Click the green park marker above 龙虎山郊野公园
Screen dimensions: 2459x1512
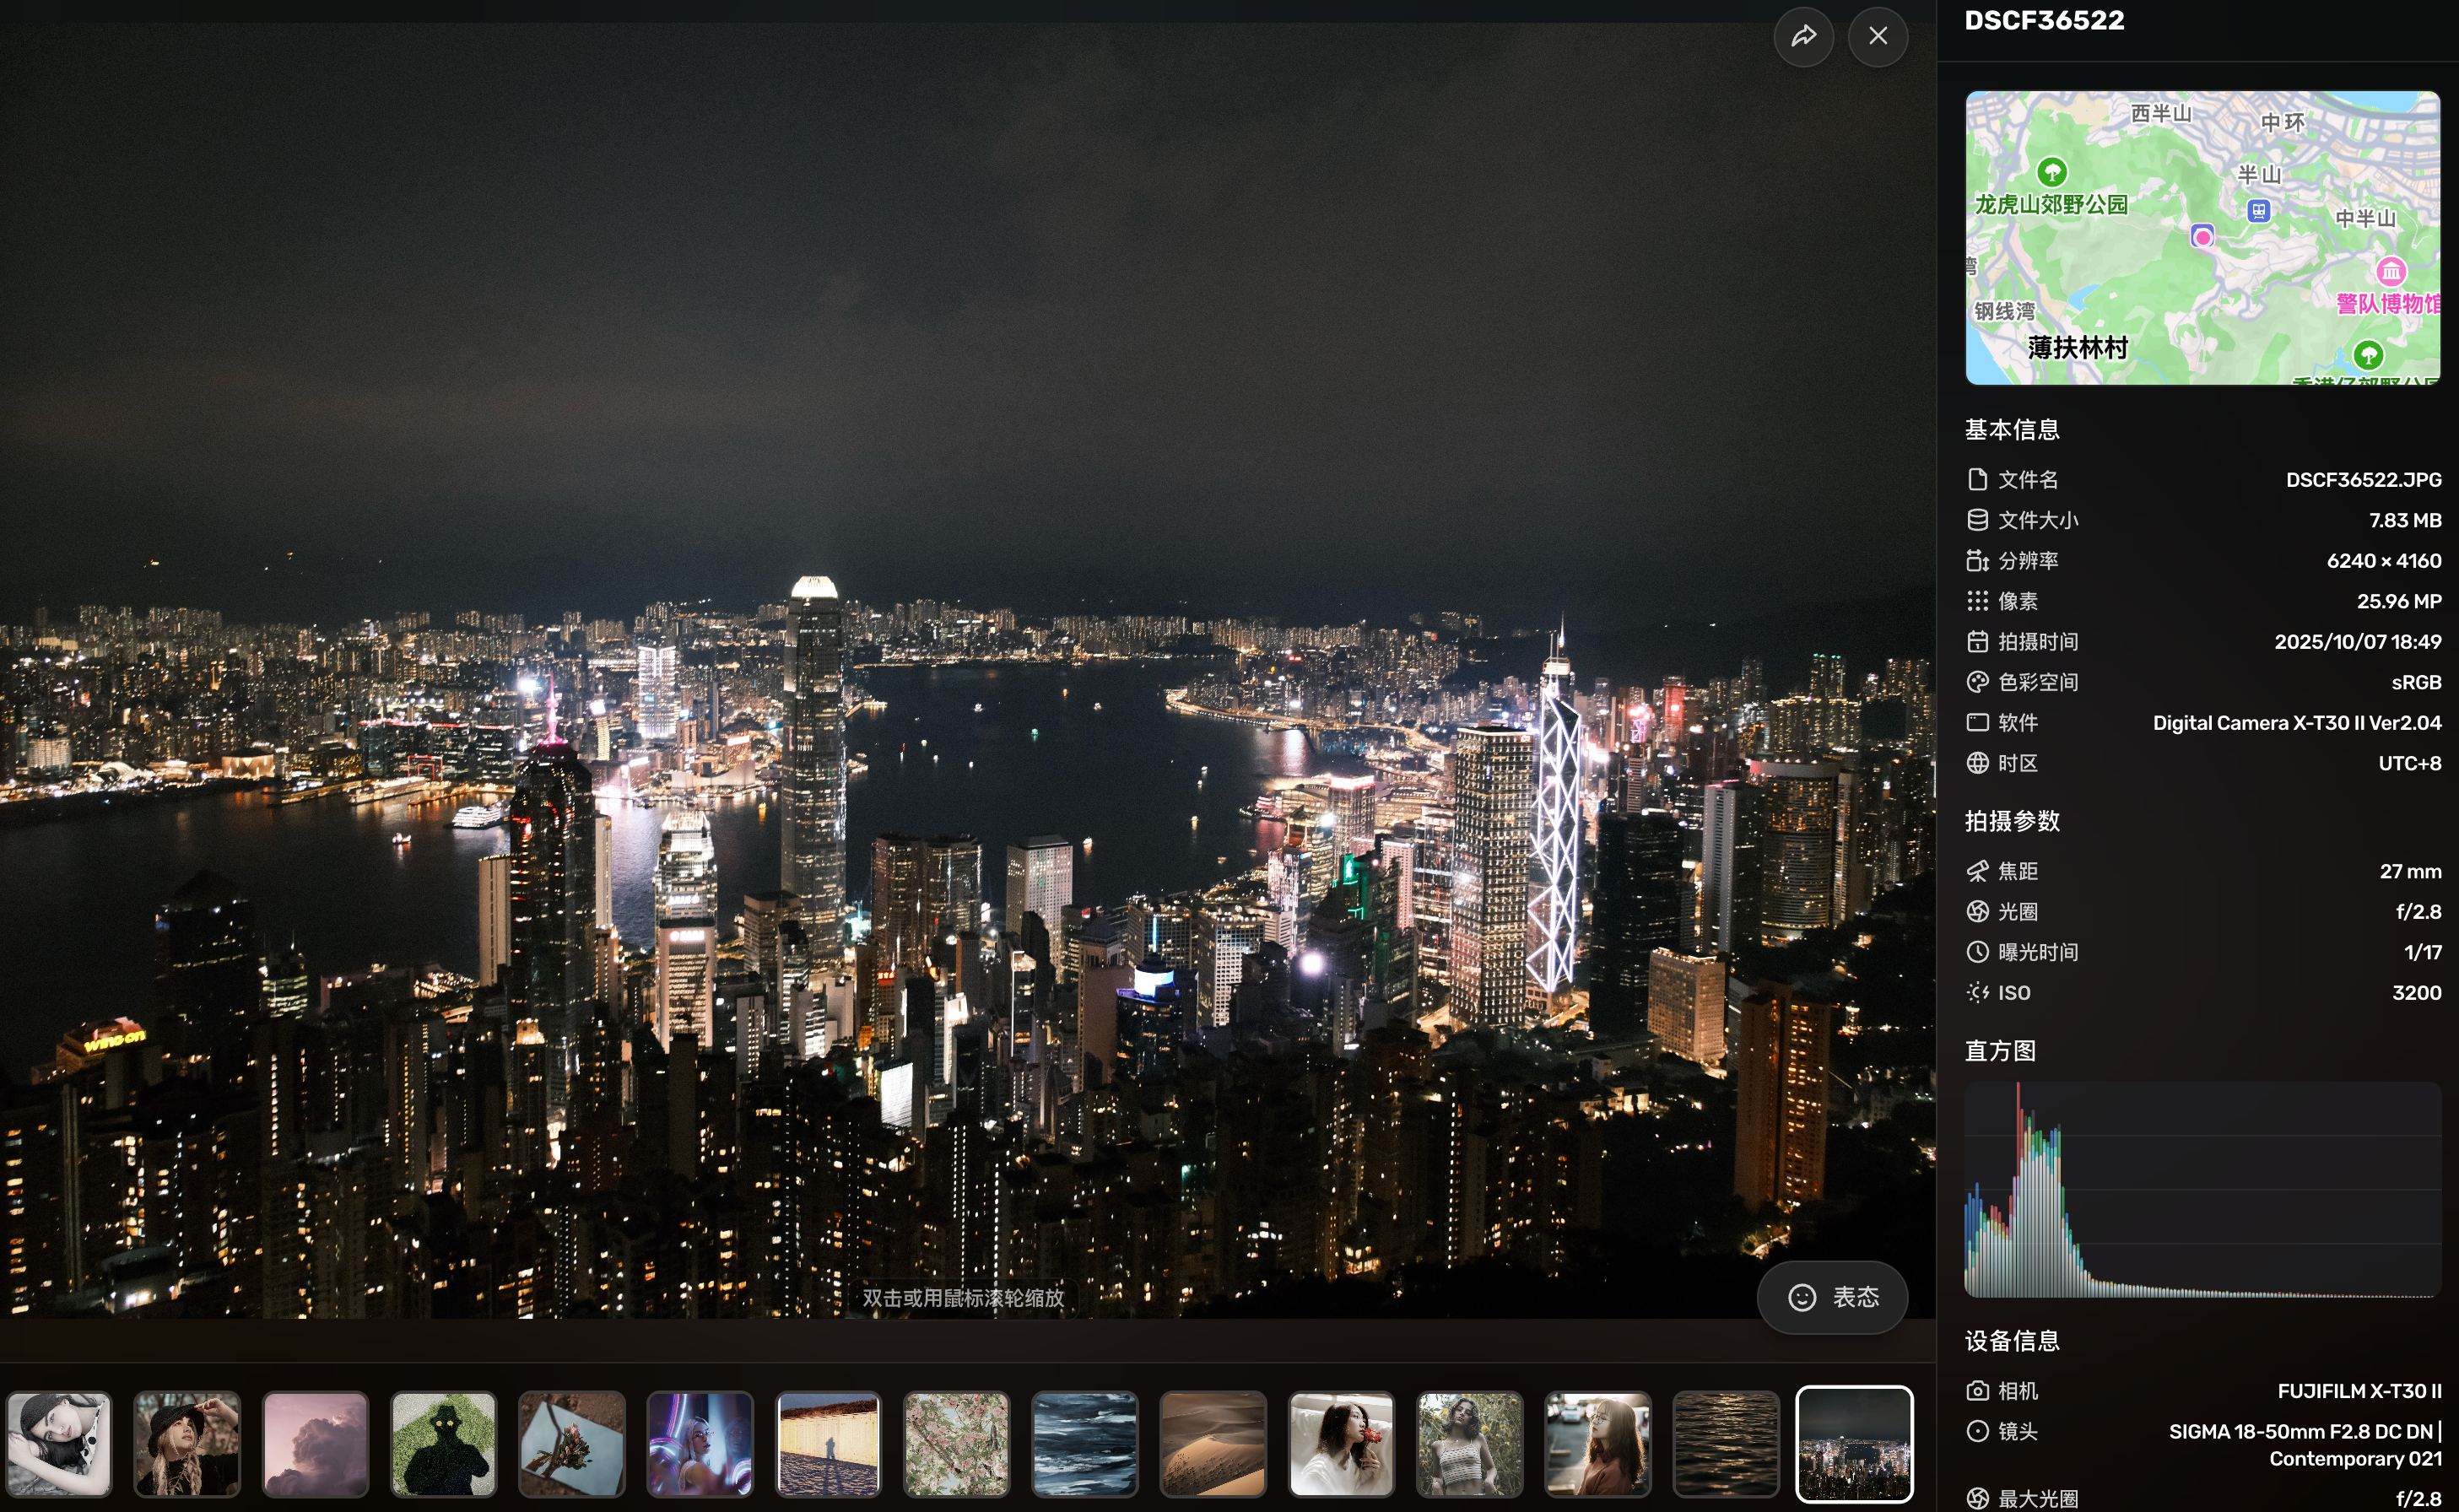pyautogui.click(x=2052, y=171)
